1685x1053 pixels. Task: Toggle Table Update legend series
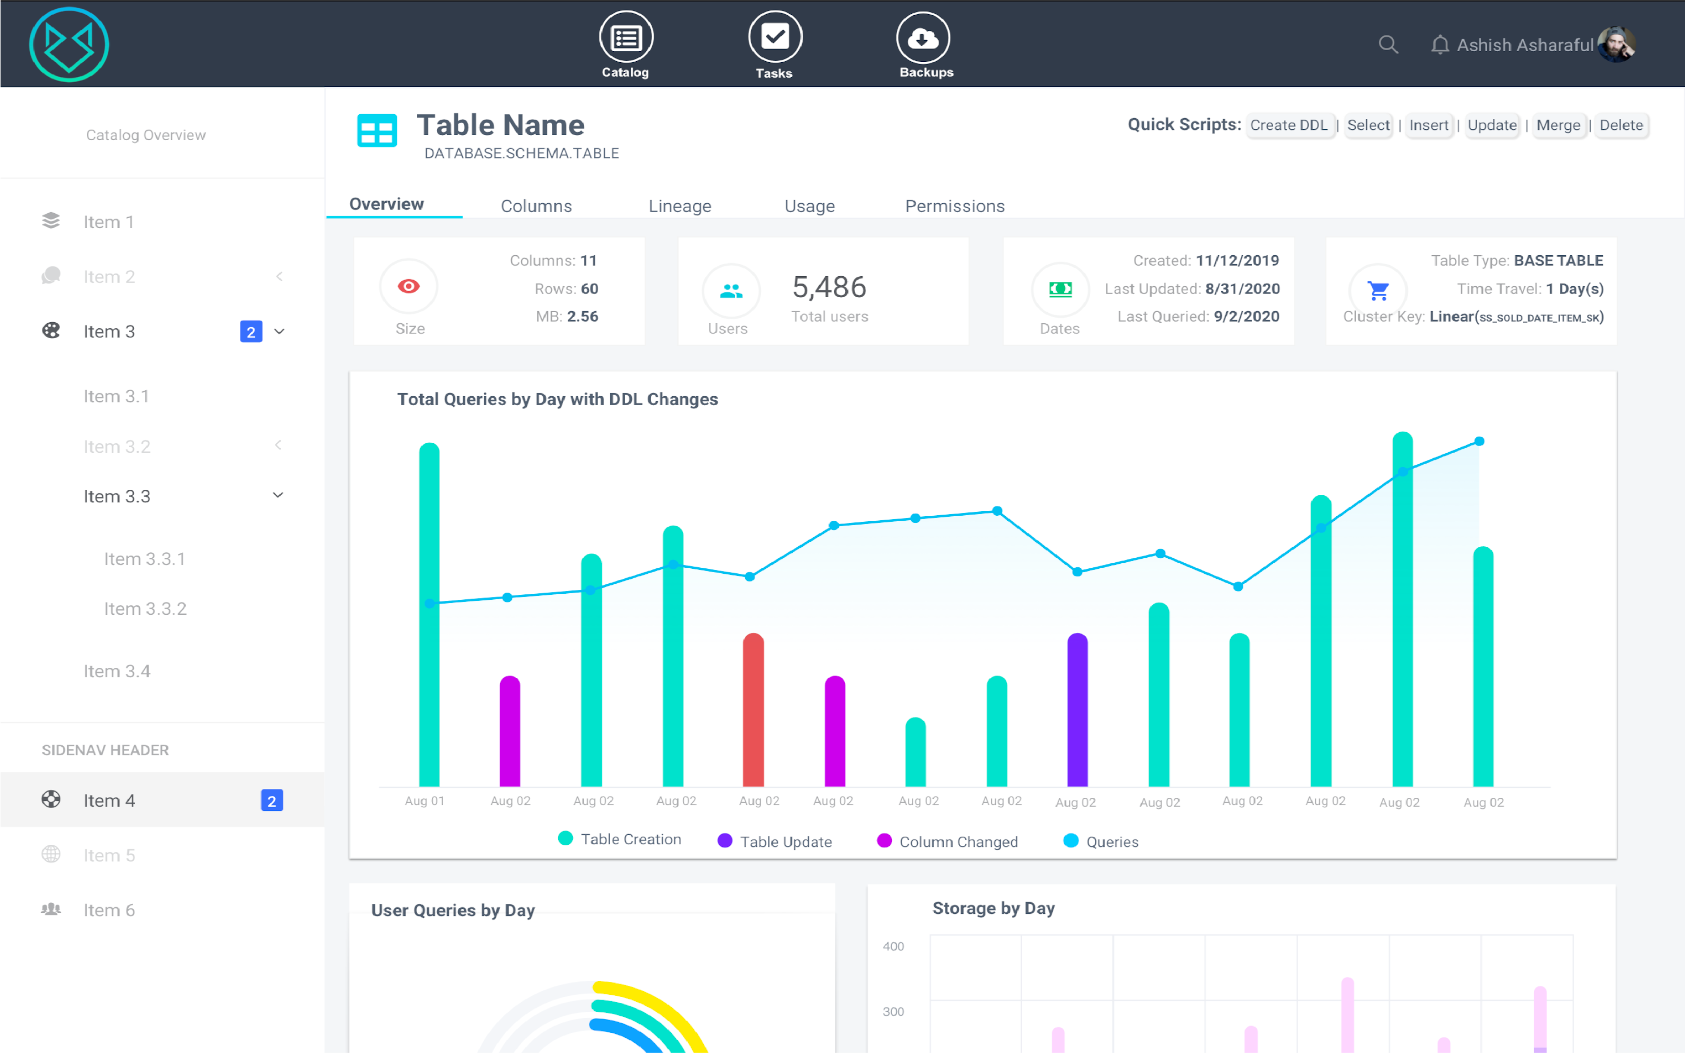click(x=775, y=841)
